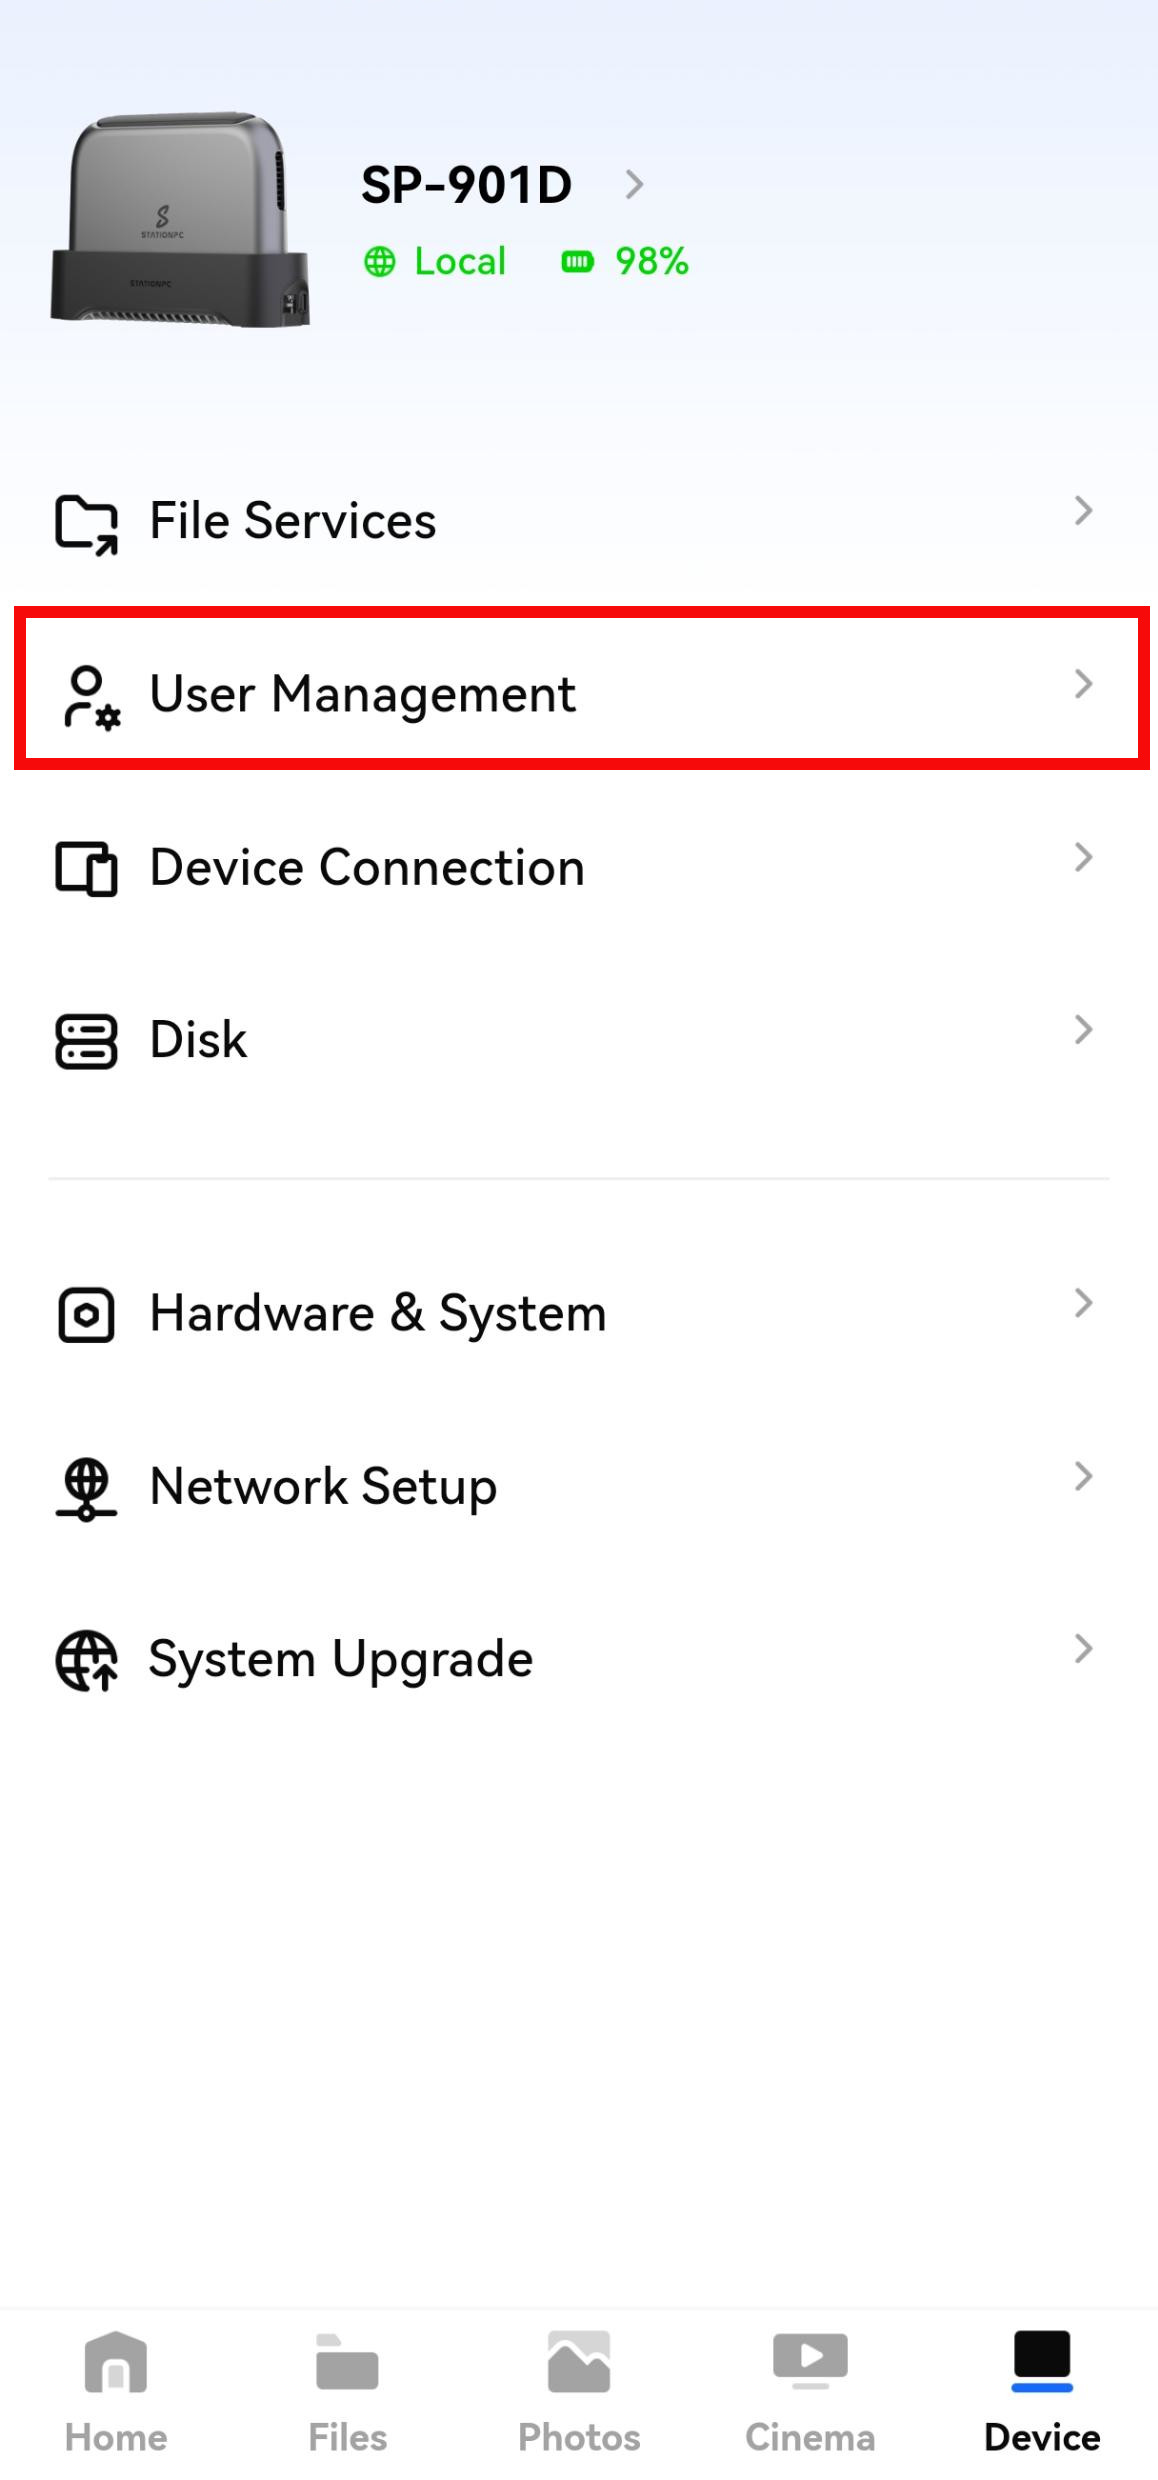Click the User Management person-gear icon
1158x2480 pixels.
tap(90, 696)
